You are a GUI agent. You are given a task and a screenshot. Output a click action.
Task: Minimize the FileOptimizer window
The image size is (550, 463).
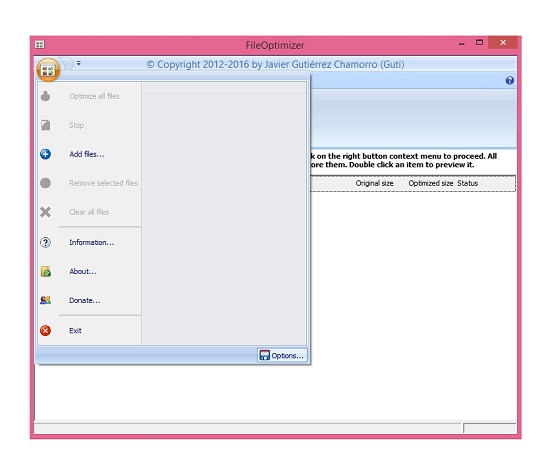(462, 43)
